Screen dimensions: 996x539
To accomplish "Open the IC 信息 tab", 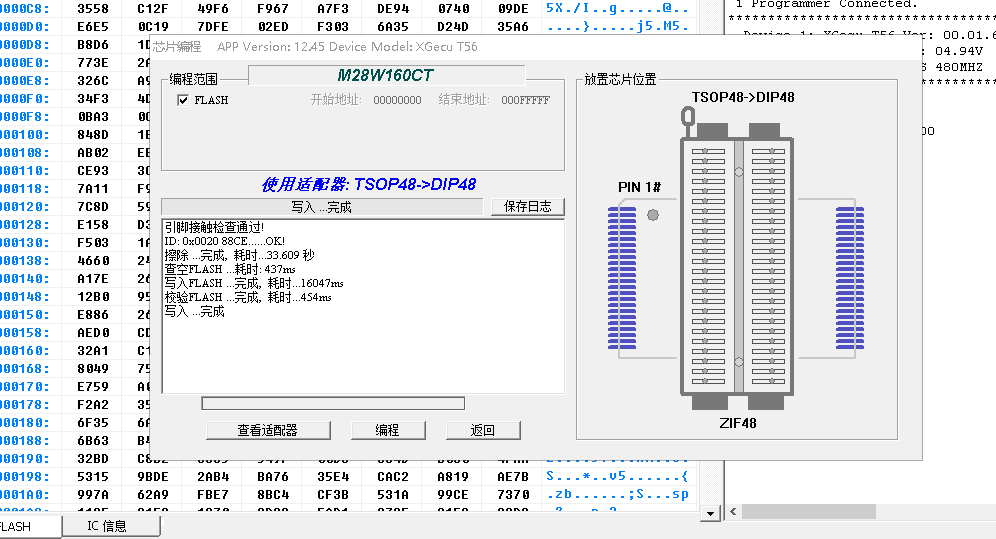I will click(107, 526).
